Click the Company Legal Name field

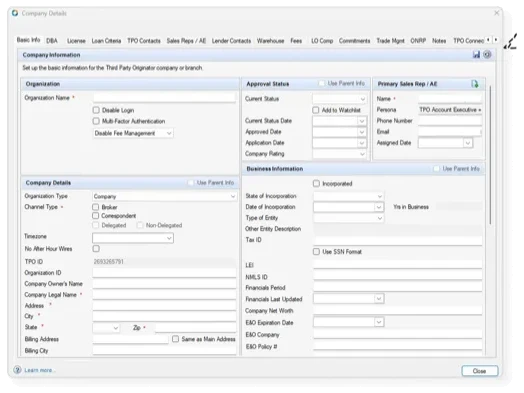click(164, 294)
